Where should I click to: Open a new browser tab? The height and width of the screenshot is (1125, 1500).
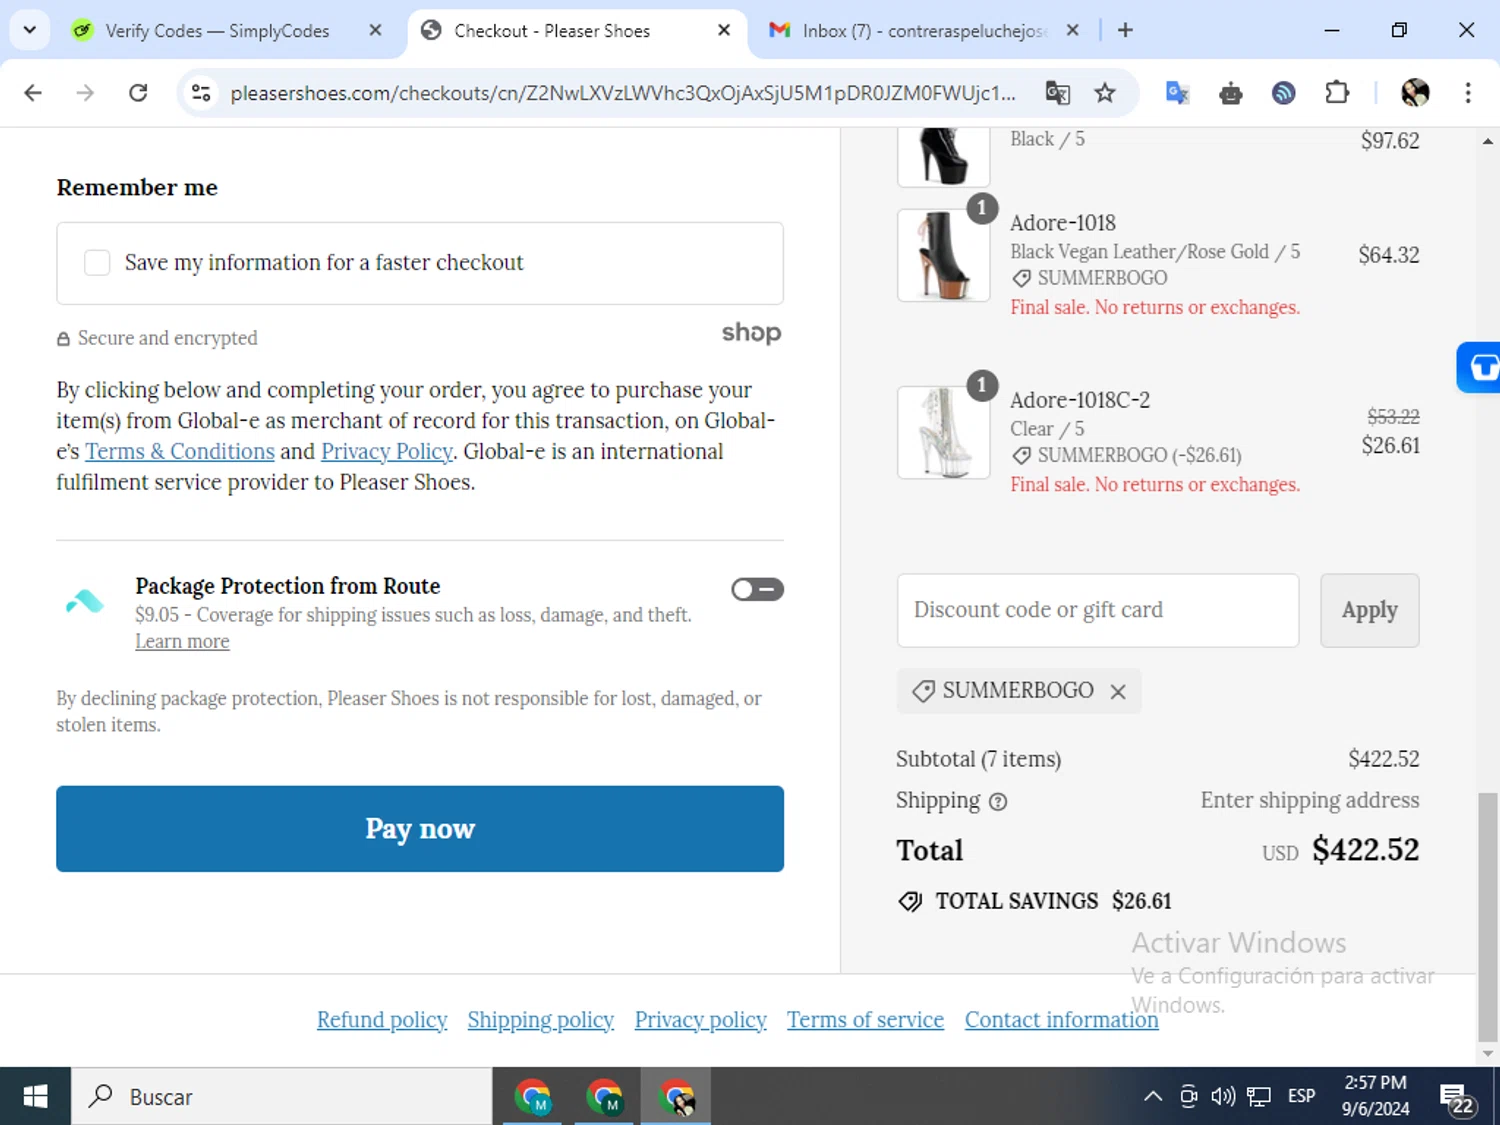(x=1125, y=30)
